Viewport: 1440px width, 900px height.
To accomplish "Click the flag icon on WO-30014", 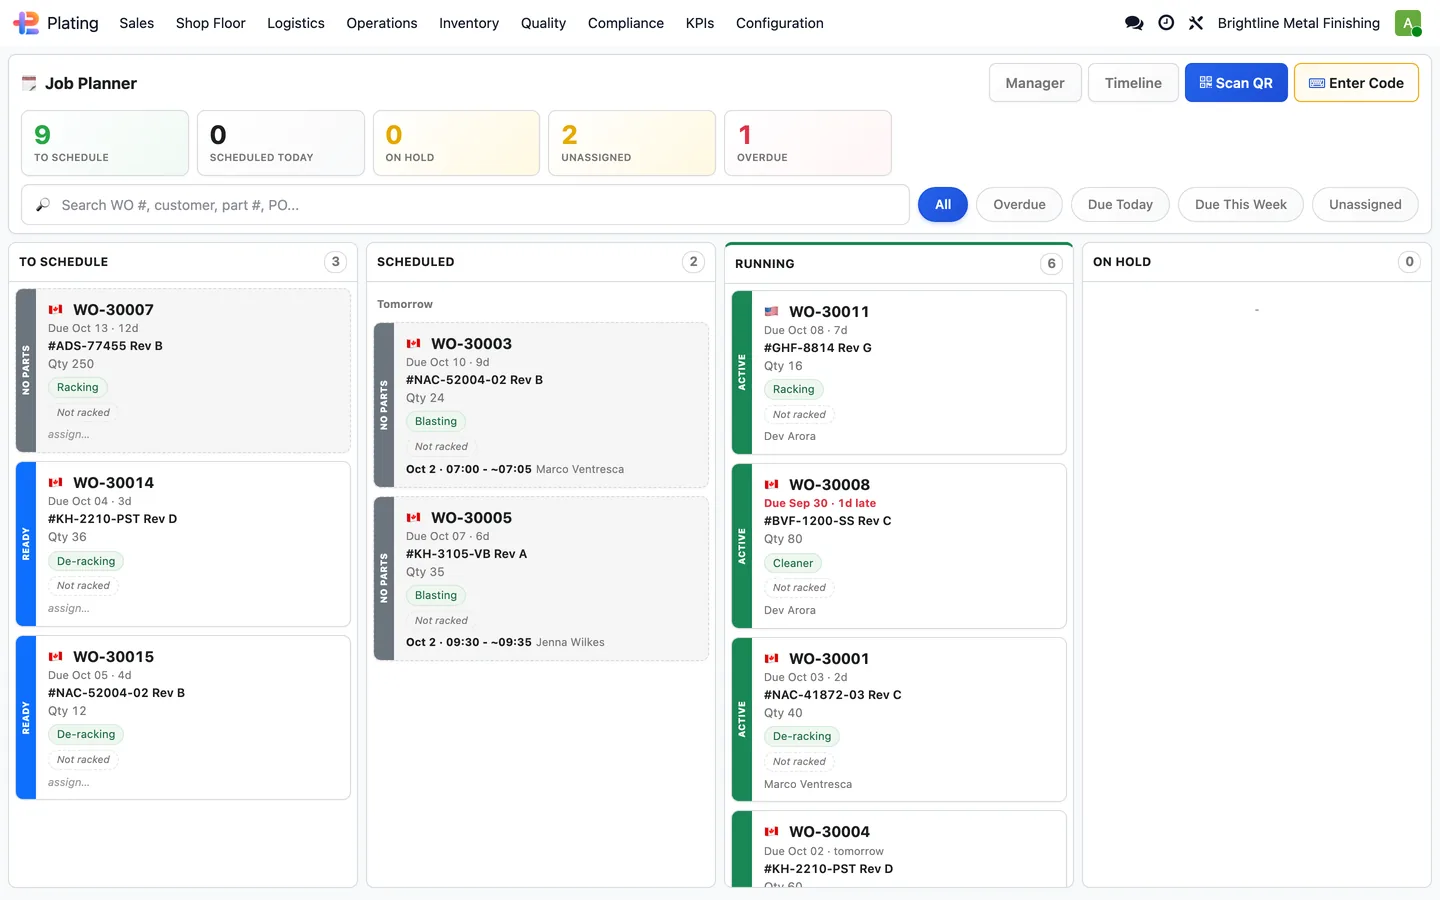I will click(56, 483).
